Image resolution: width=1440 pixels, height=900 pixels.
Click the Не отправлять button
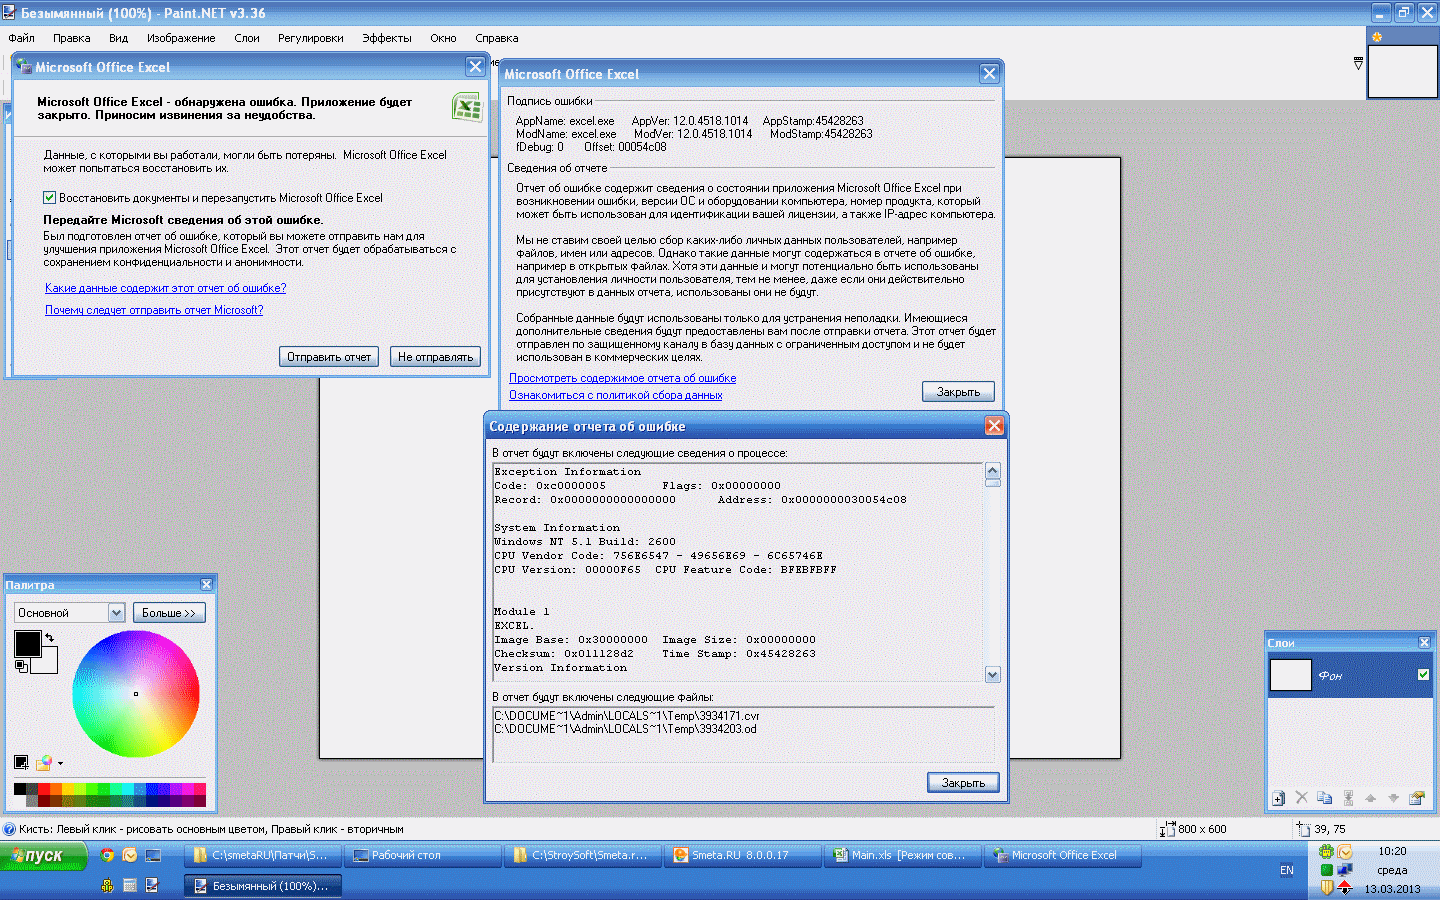[x=436, y=357]
